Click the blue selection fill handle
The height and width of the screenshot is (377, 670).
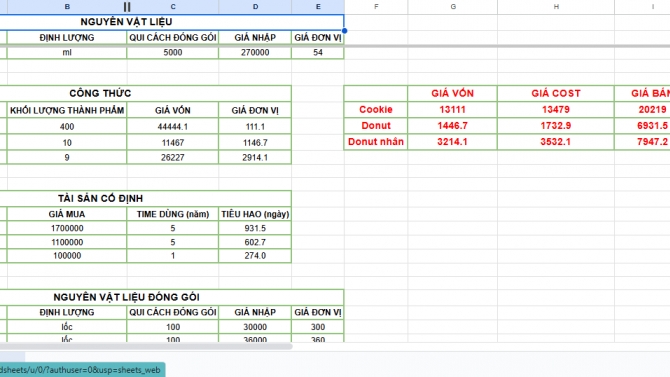pos(344,31)
